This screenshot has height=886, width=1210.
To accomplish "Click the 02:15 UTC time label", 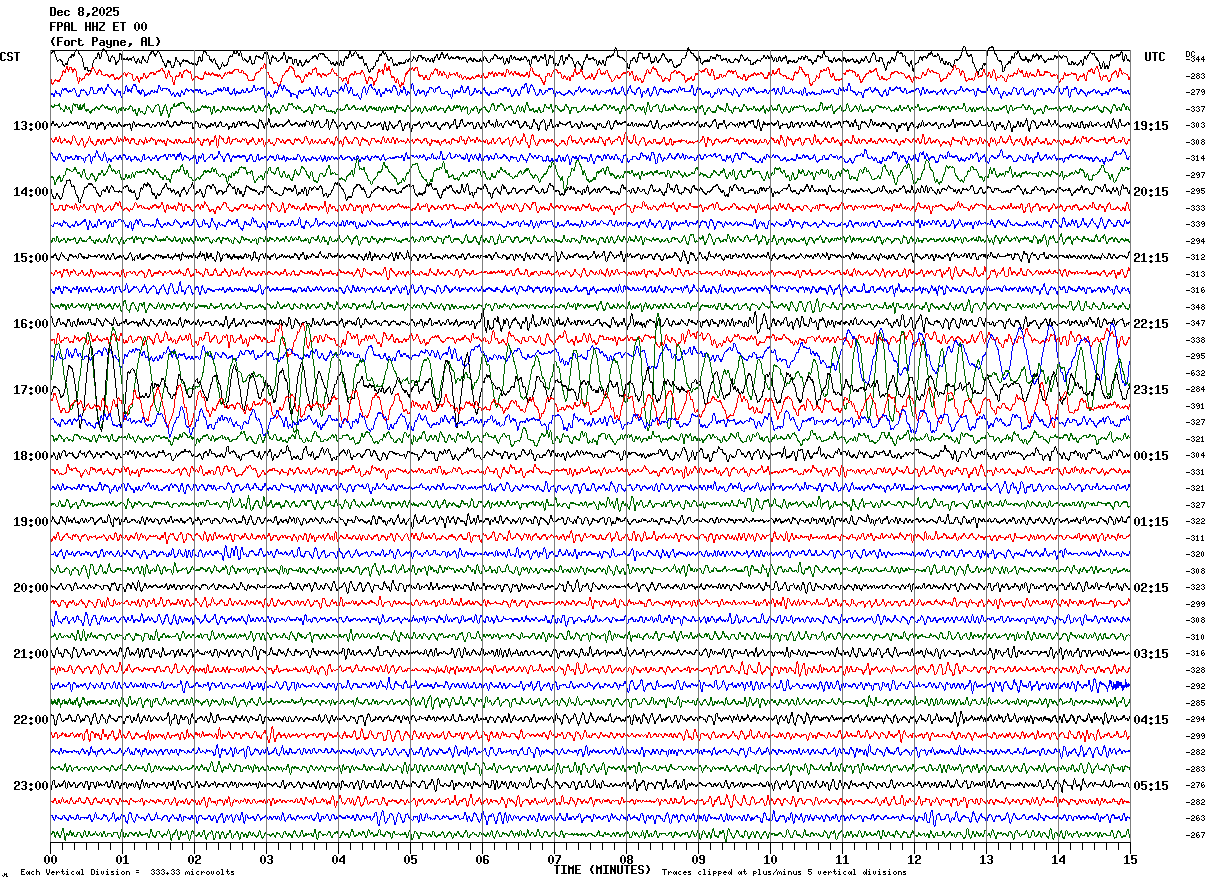I will (x=1151, y=588).
